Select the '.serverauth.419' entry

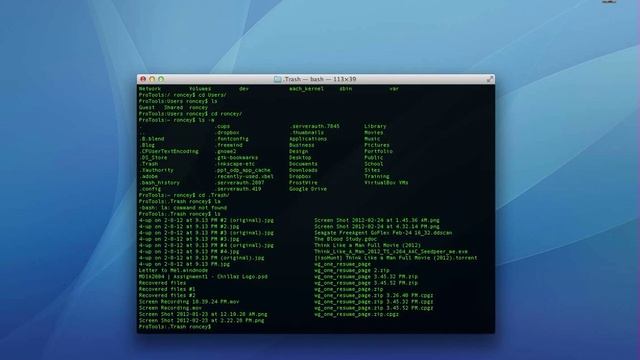(x=238, y=189)
